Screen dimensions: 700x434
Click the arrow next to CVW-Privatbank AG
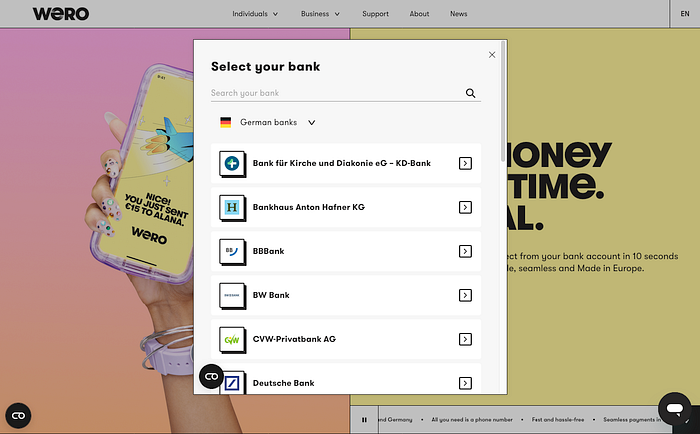(x=465, y=339)
